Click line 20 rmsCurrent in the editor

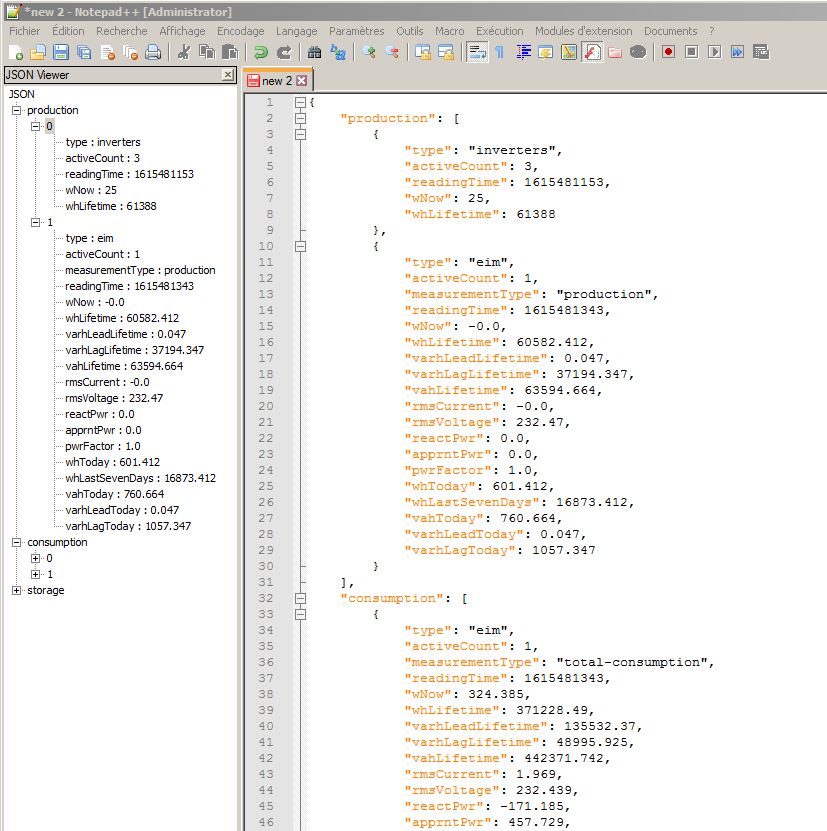[x=448, y=406]
